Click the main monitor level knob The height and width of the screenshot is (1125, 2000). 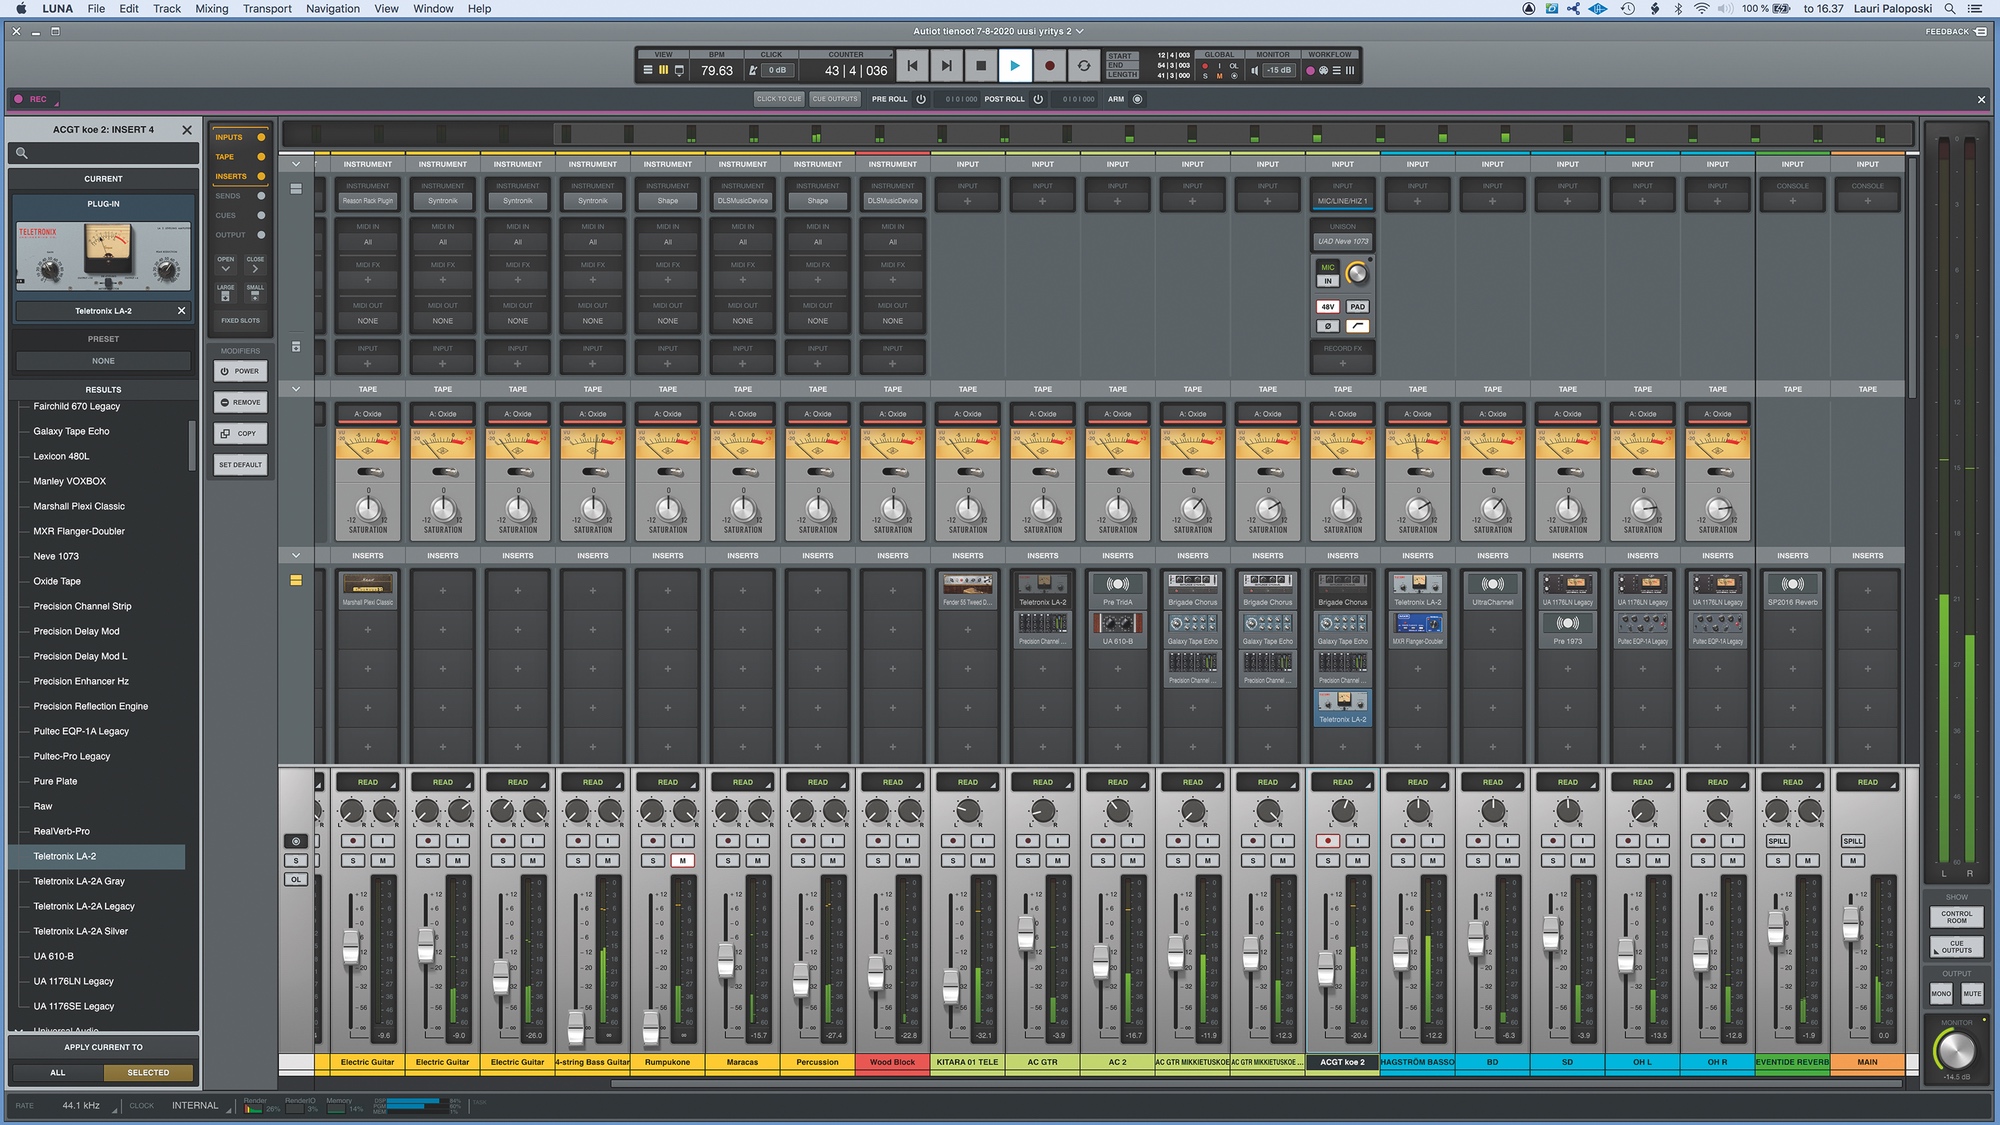(x=1956, y=1050)
